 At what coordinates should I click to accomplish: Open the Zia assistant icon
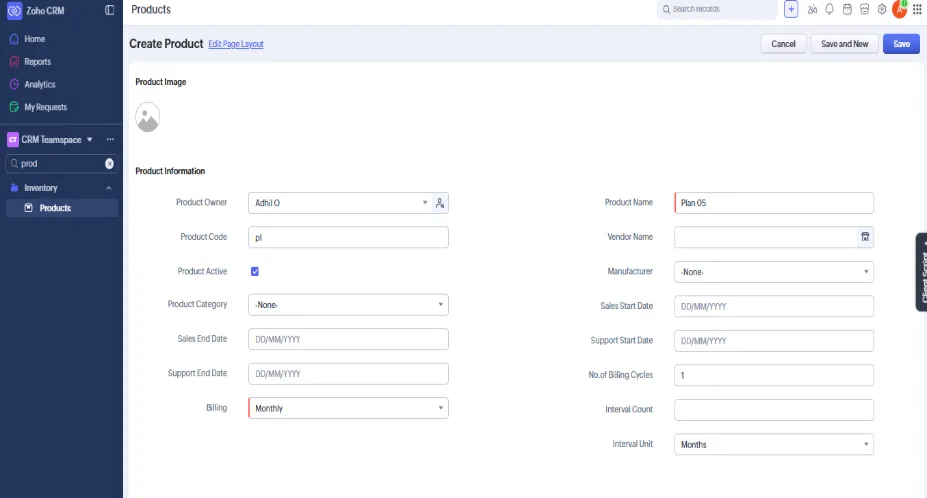point(812,9)
